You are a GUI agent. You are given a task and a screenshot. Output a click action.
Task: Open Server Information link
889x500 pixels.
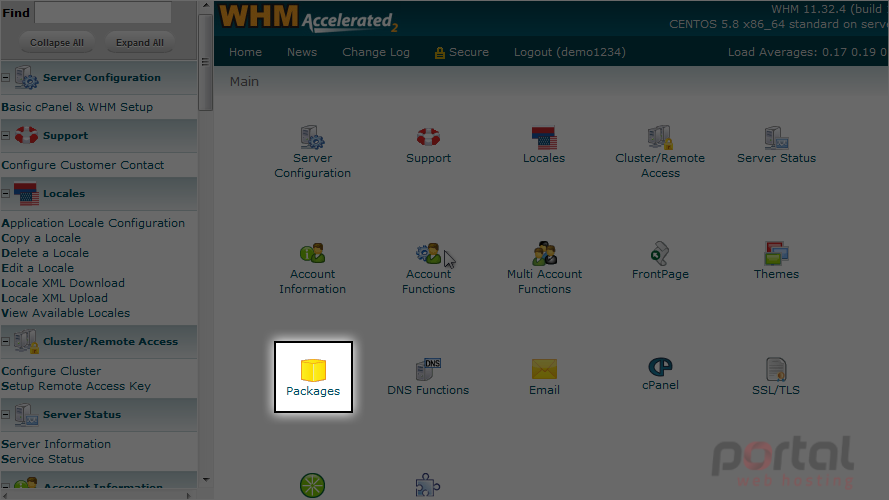[x=56, y=444]
